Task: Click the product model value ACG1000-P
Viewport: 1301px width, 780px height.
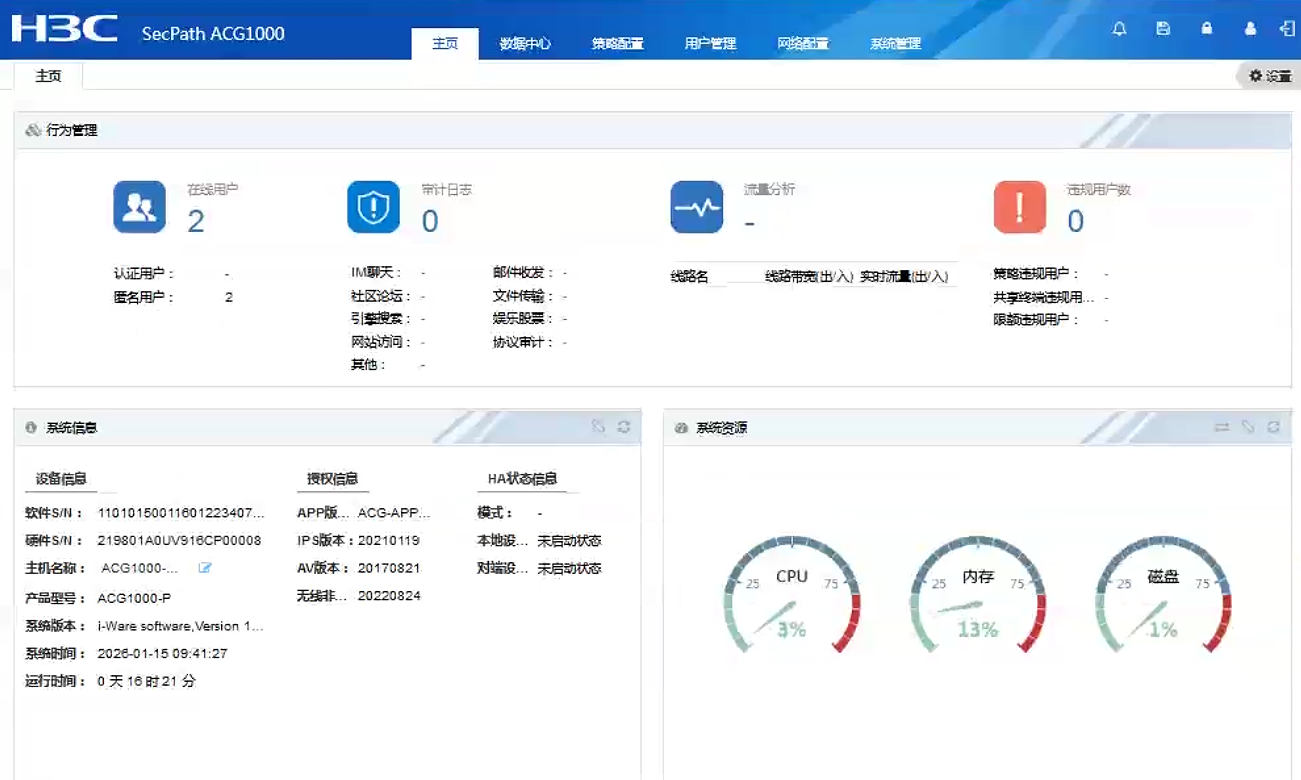Action: tap(134, 598)
